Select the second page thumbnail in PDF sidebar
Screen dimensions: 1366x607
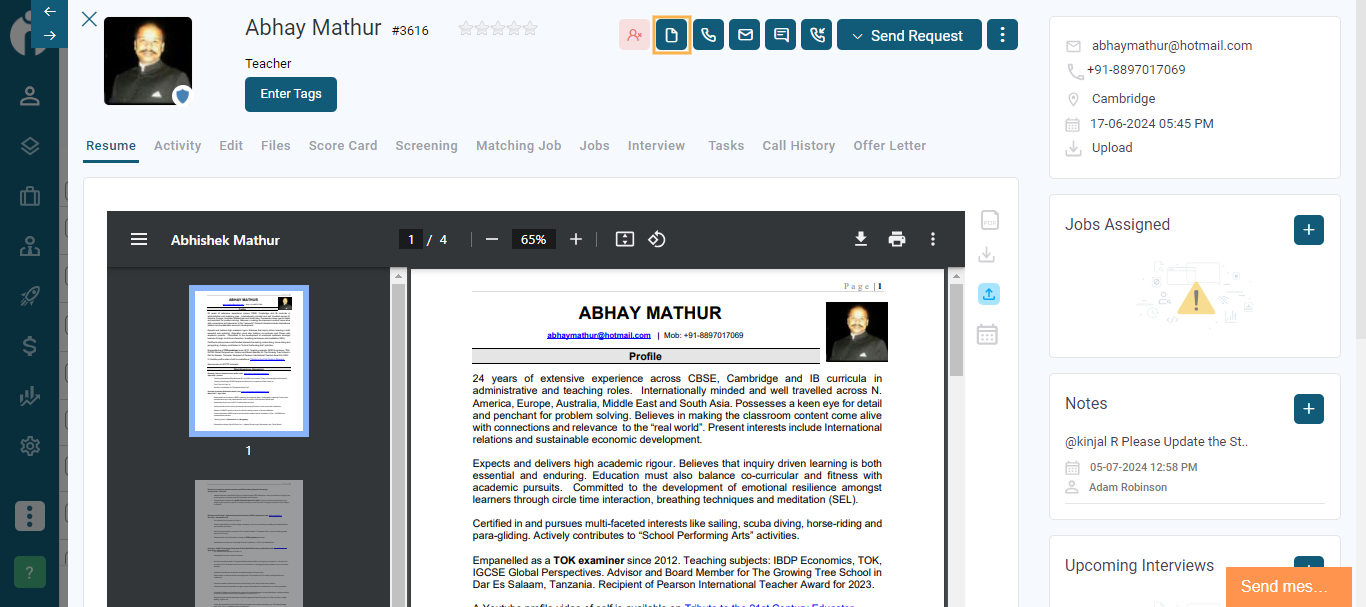point(249,543)
